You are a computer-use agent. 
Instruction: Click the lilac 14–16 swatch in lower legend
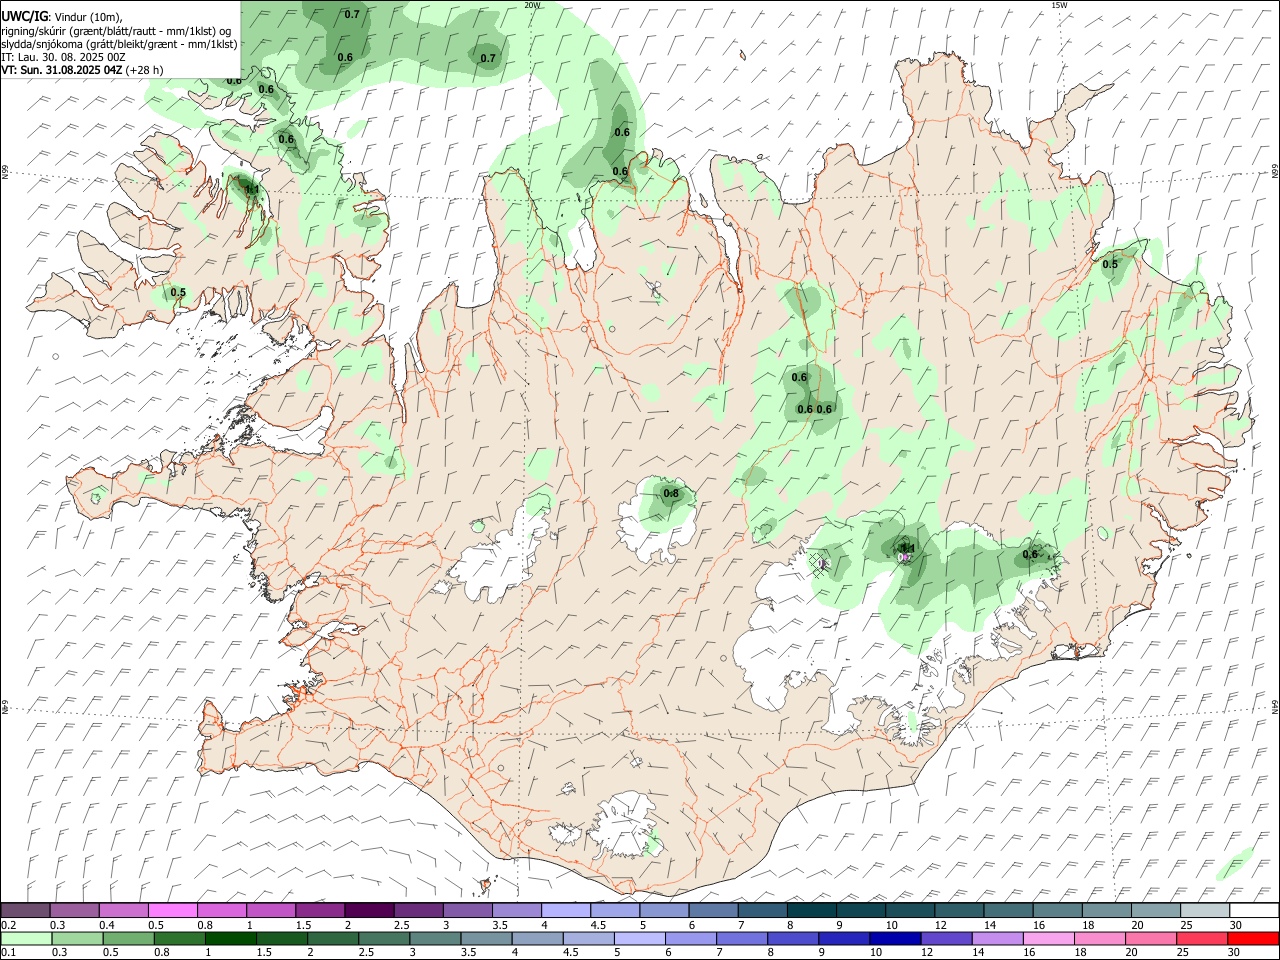coord(998,939)
